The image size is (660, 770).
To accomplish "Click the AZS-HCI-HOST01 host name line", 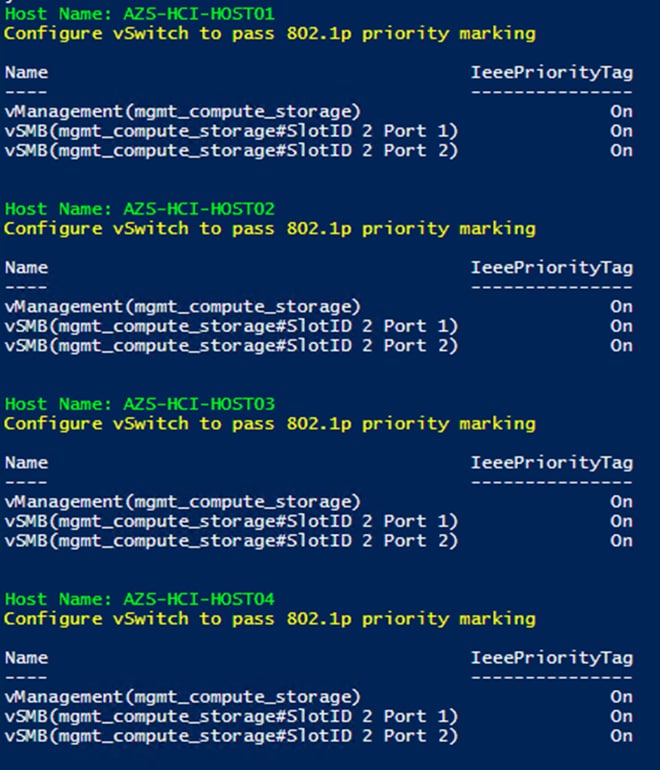I will tap(139, 14).
